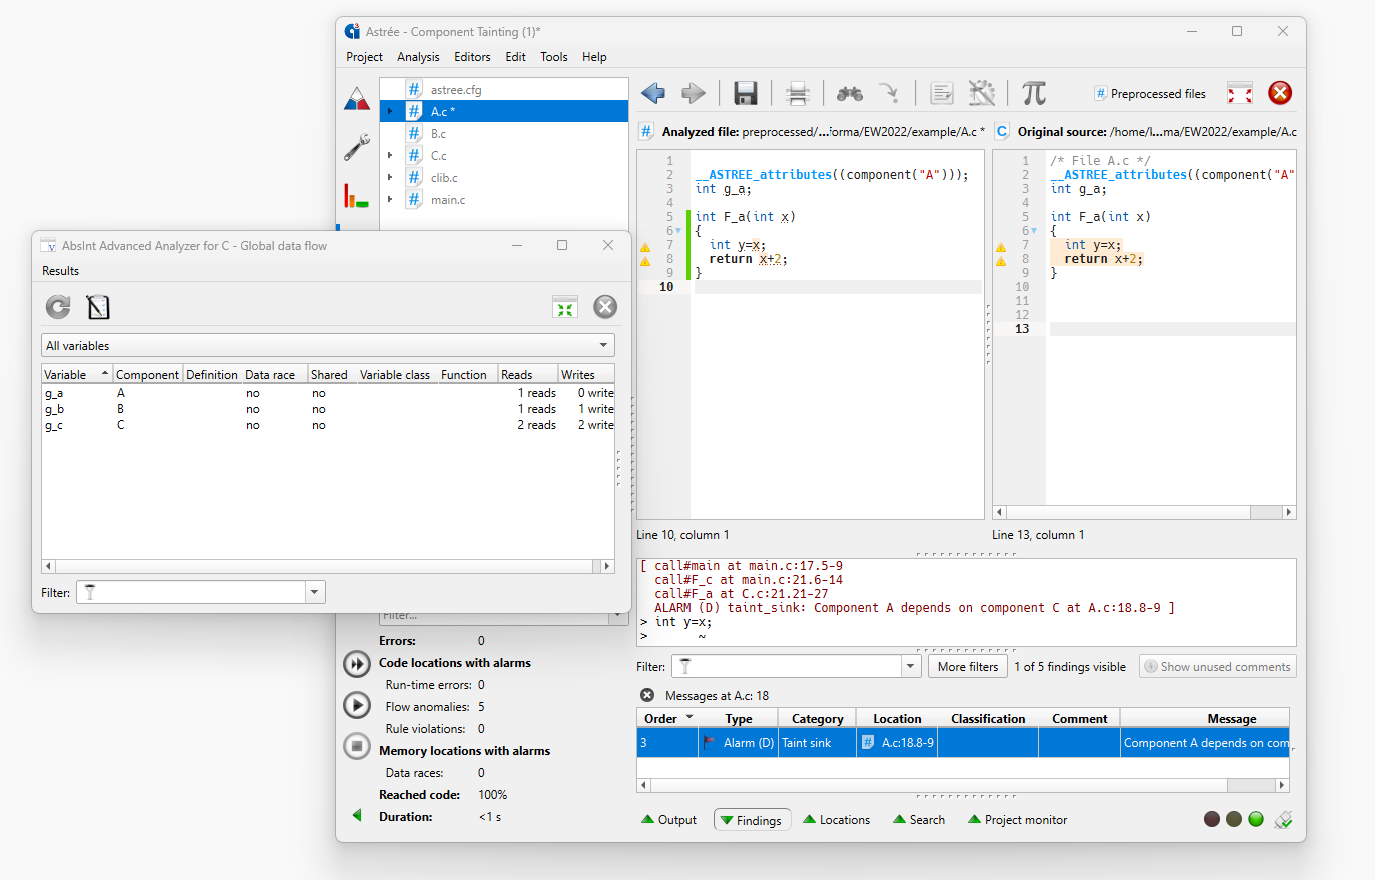Click the eraser icon in bottom right corner
1375x880 pixels.
point(1284,819)
